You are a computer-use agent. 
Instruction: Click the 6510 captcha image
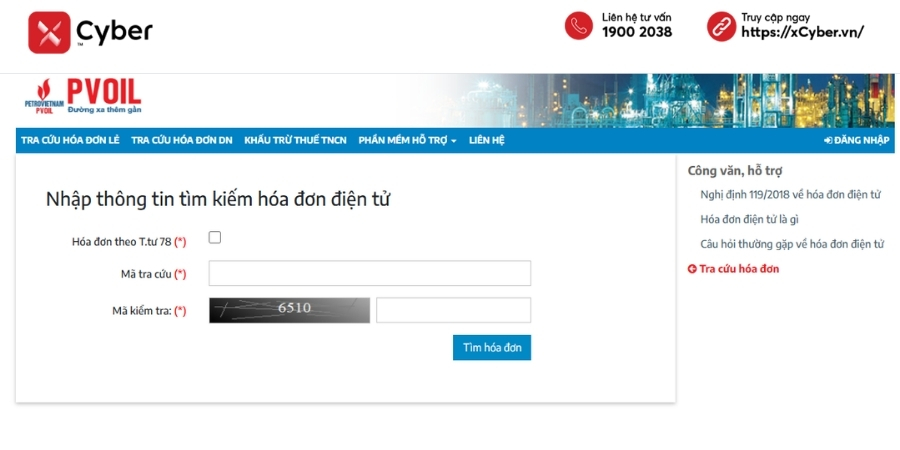click(289, 310)
